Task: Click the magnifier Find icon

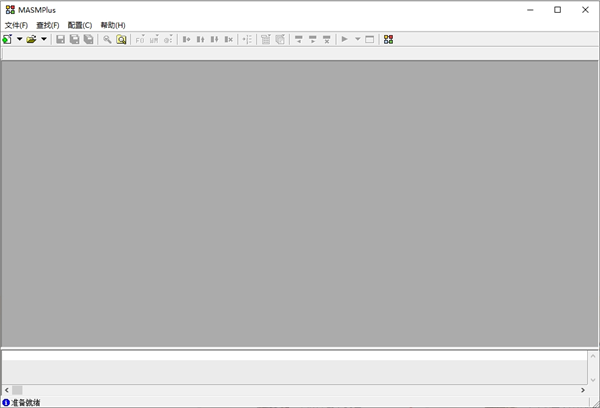Action: [x=107, y=39]
